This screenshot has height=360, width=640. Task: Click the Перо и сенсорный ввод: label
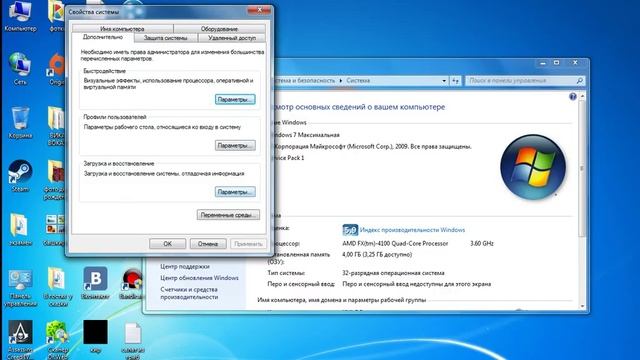click(301, 284)
